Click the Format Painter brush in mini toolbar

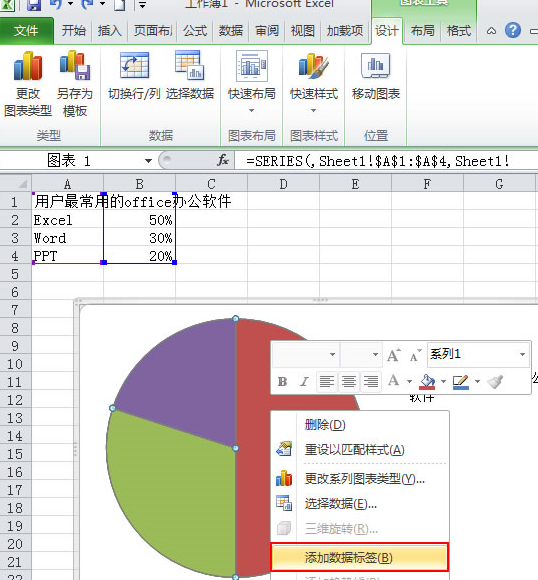tap(495, 381)
